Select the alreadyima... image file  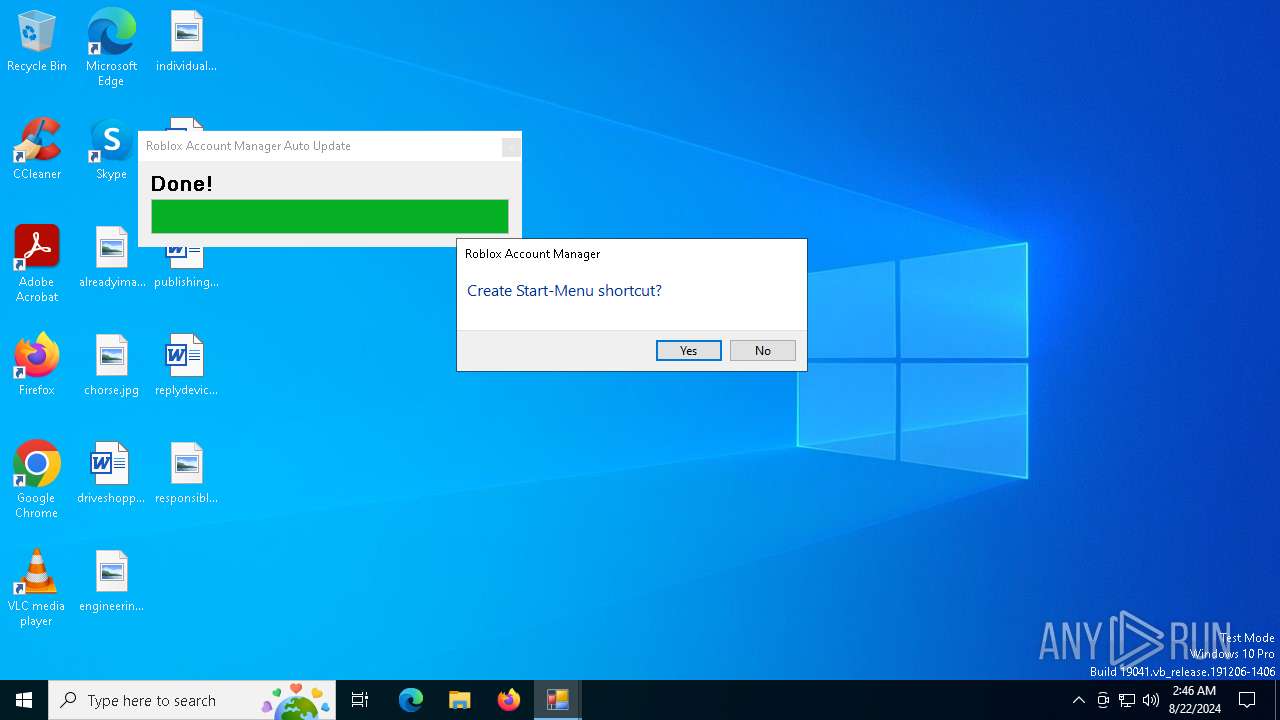(x=111, y=258)
